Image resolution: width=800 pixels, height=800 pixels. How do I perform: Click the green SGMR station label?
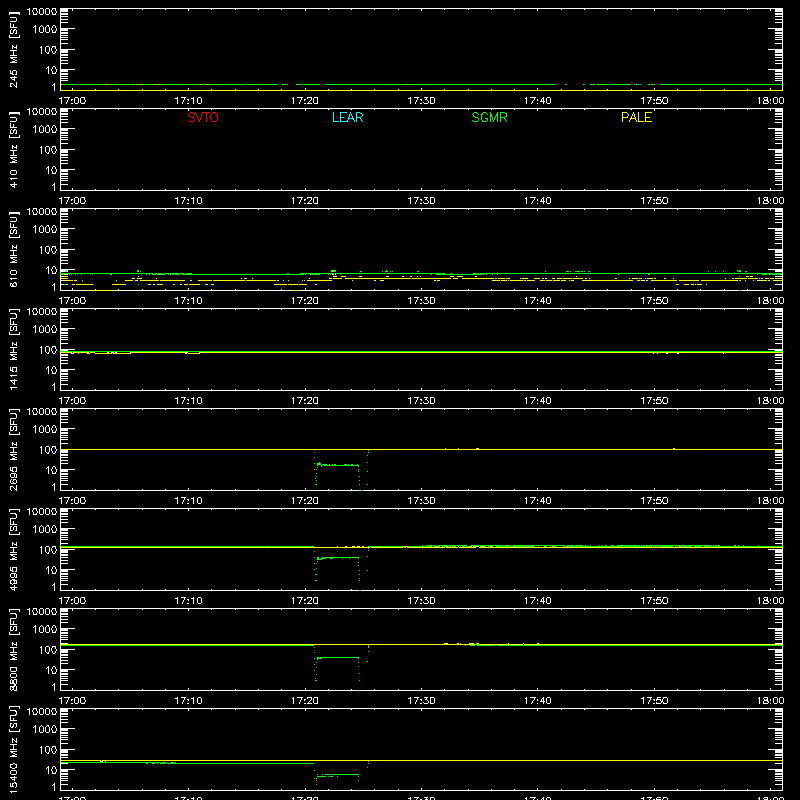(x=489, y=117)
